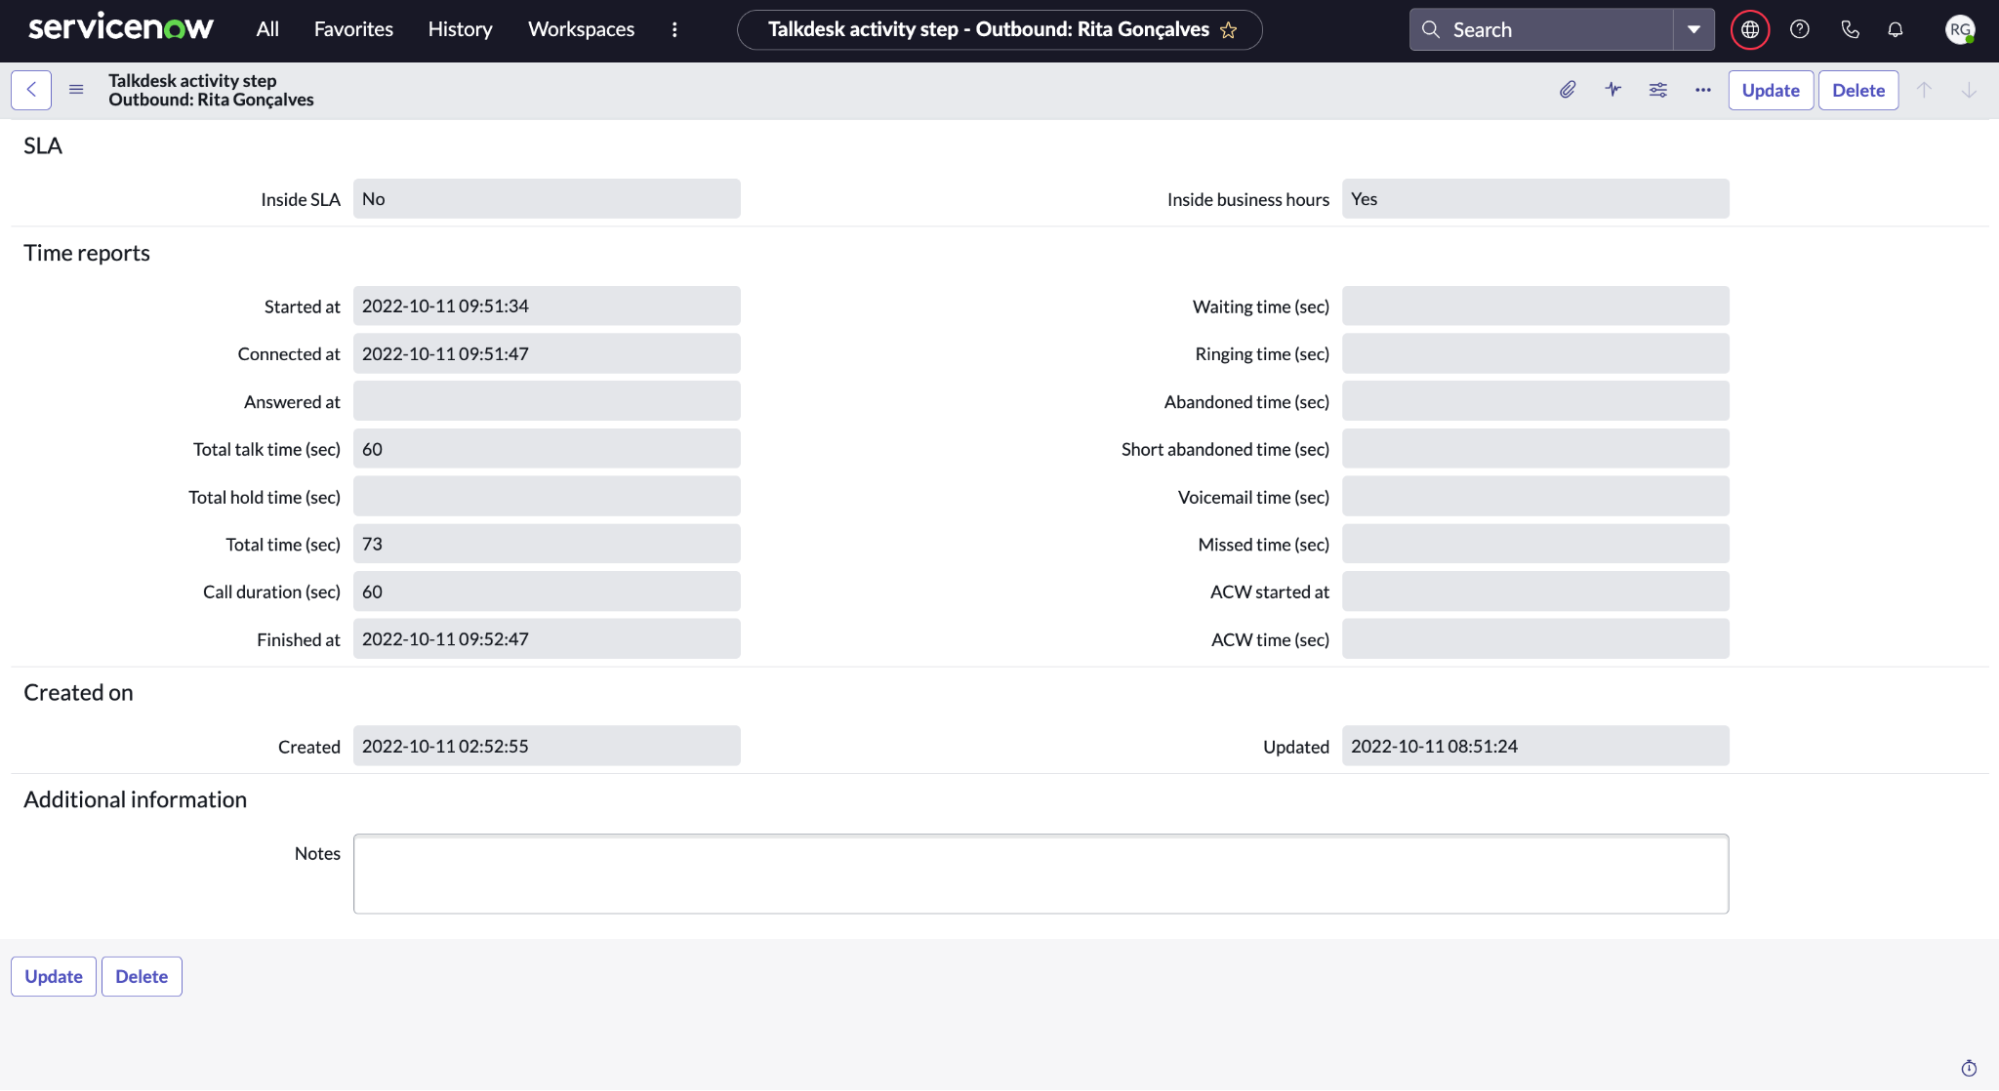
Task: Star the Talkdesk activity step record as favorite
Action: [x=1230, y=29]
